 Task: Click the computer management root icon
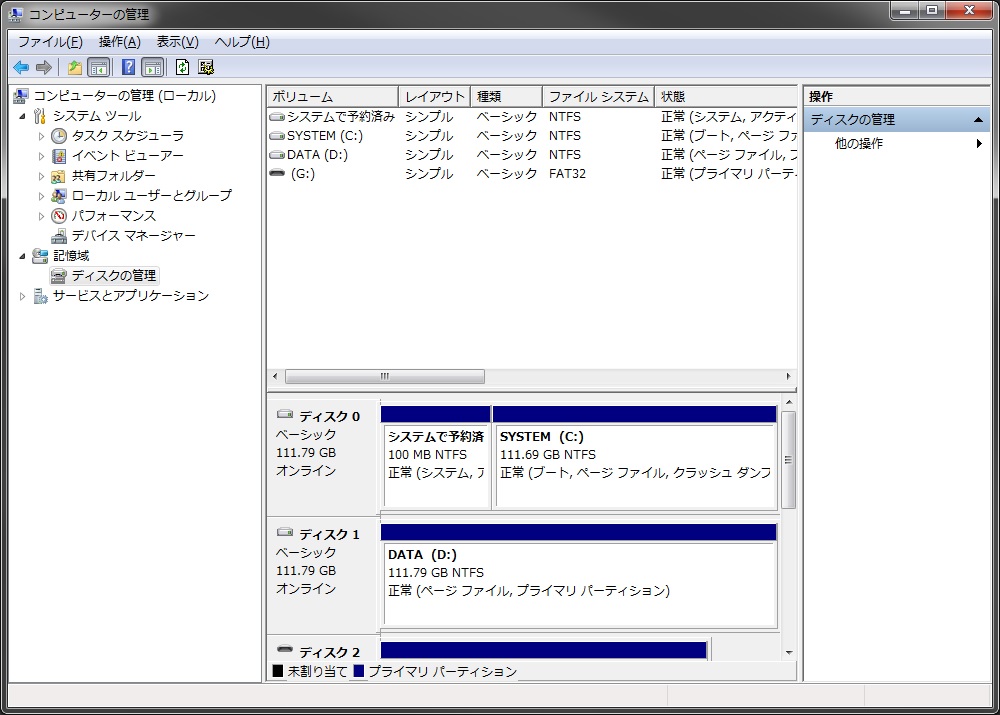tap(20, 96)
